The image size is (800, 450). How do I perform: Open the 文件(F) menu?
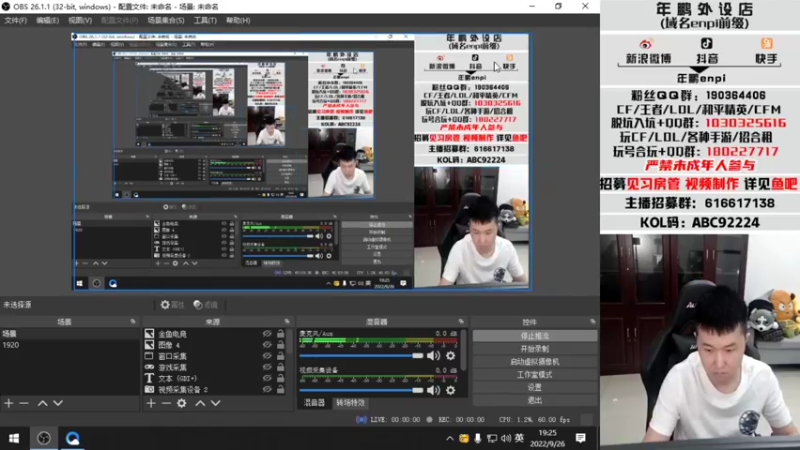coord(15,20)
